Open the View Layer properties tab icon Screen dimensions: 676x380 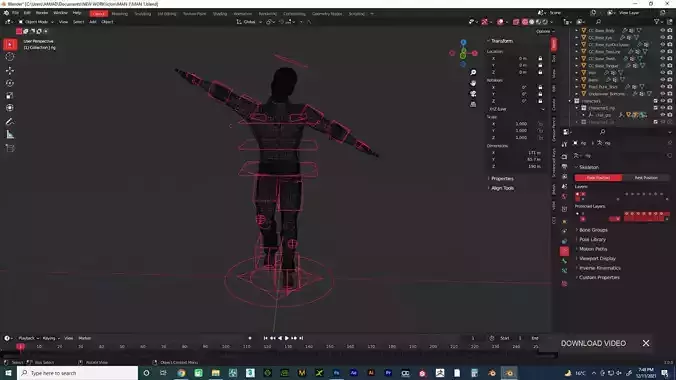[x=564, y=177]
